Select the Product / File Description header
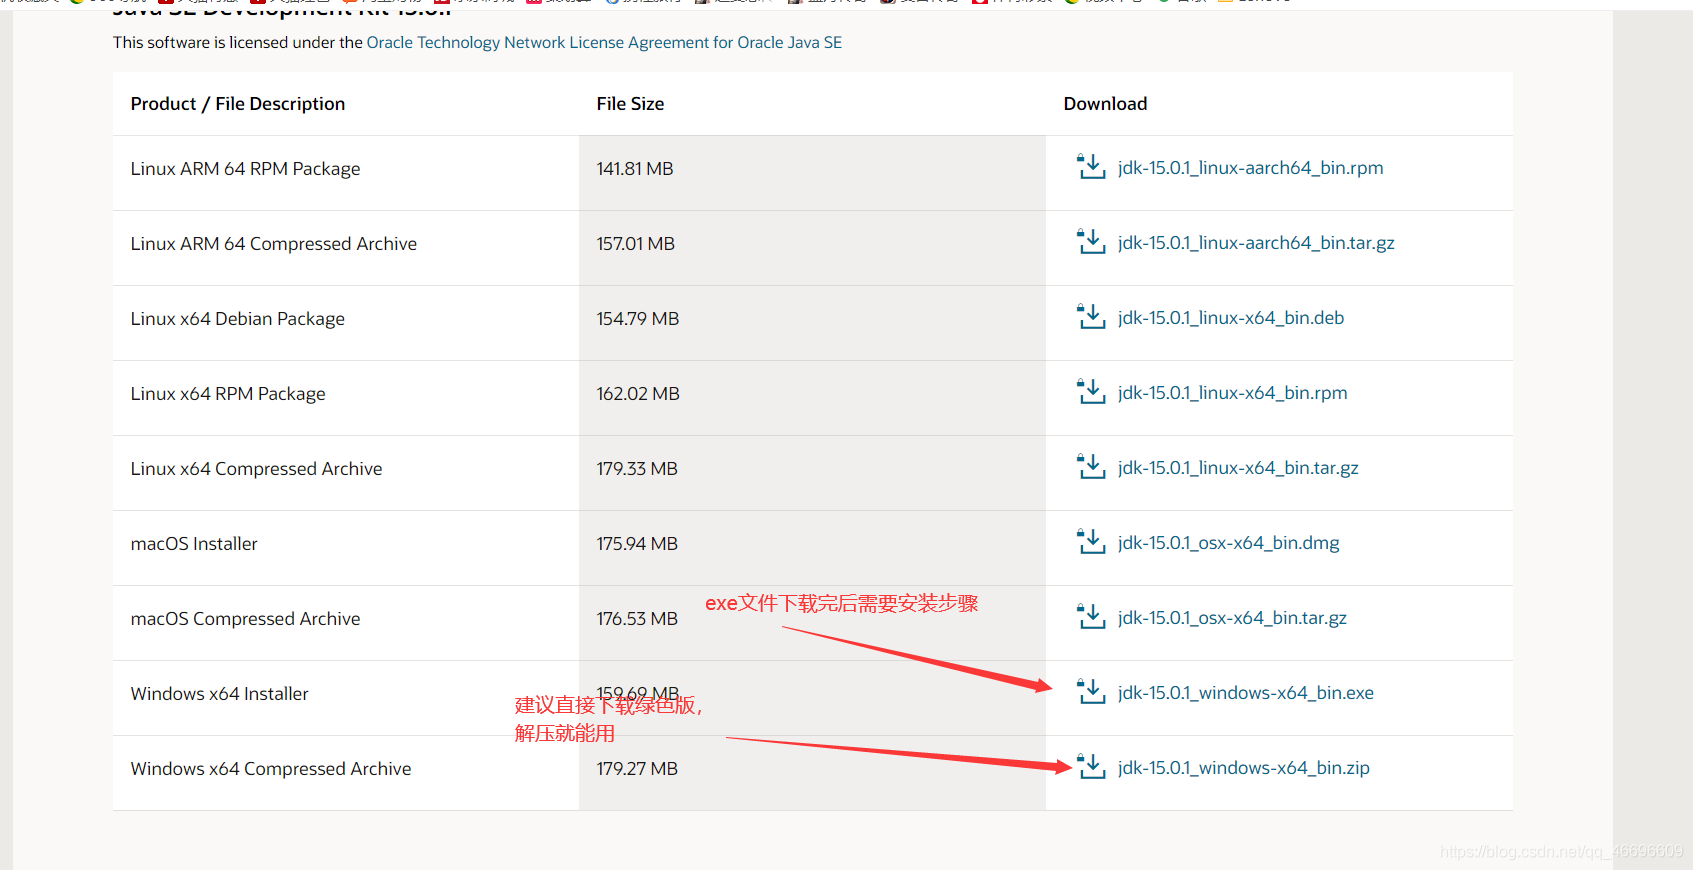The height and width of the screenshot is (870, 1693). coord(238,104)
